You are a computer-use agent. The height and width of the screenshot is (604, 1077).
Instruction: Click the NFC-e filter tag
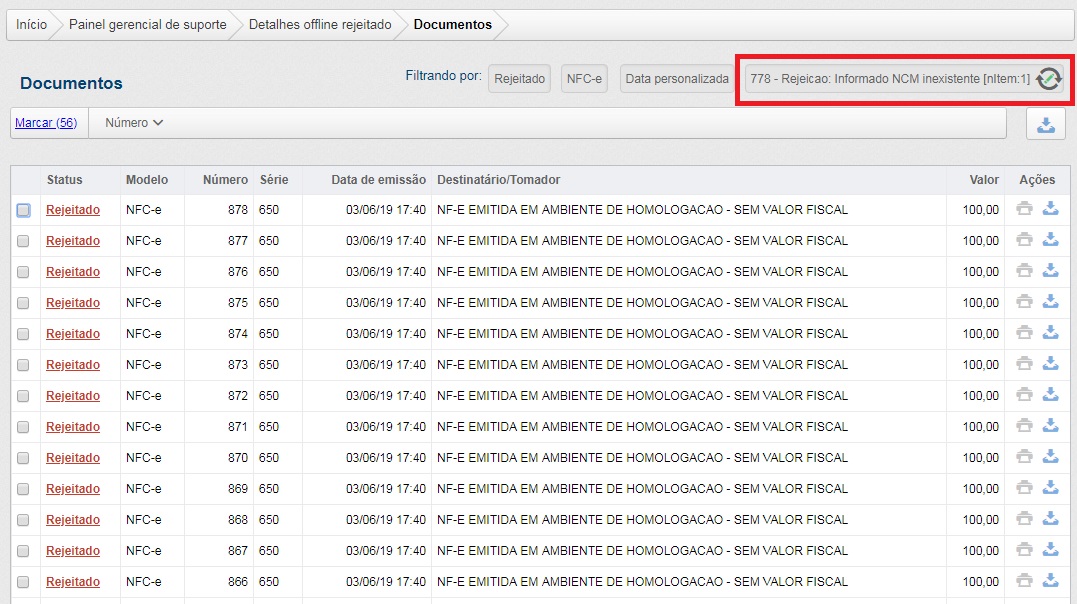click(584, 78)
